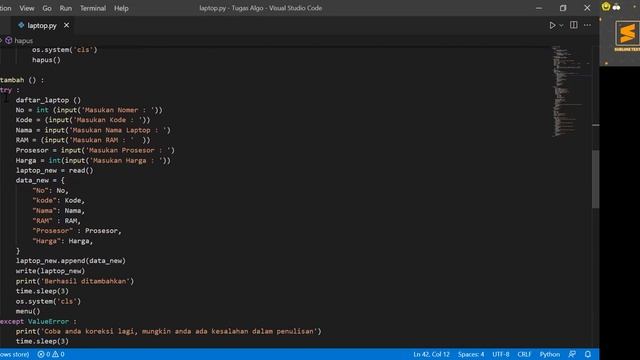Minimize the VS Code window
The image size is (640, 360).
tap(539, 8)
